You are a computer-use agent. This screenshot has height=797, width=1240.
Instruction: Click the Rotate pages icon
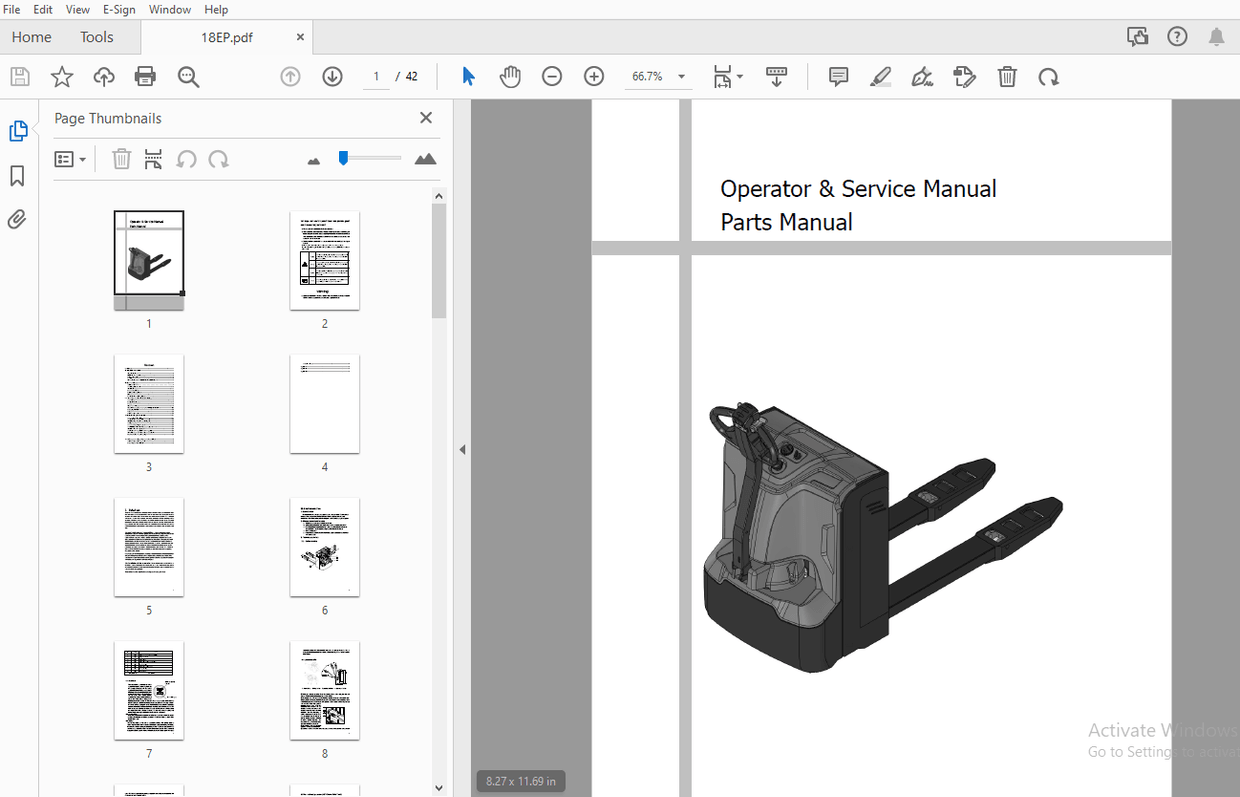[x=1048, y=76]
